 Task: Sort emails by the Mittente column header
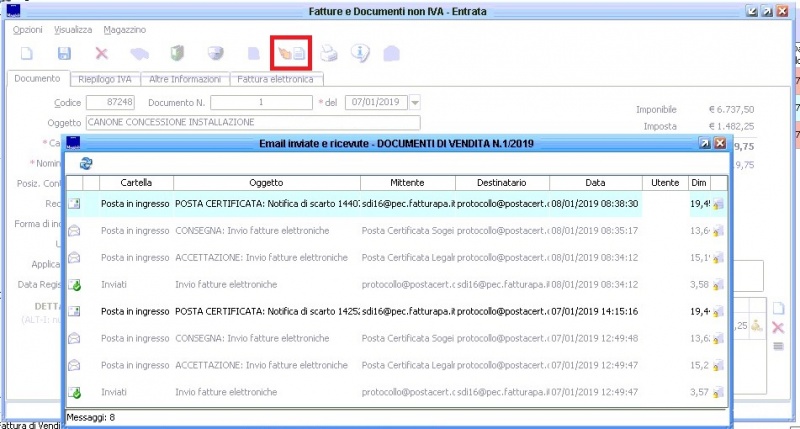click(406, 183)
